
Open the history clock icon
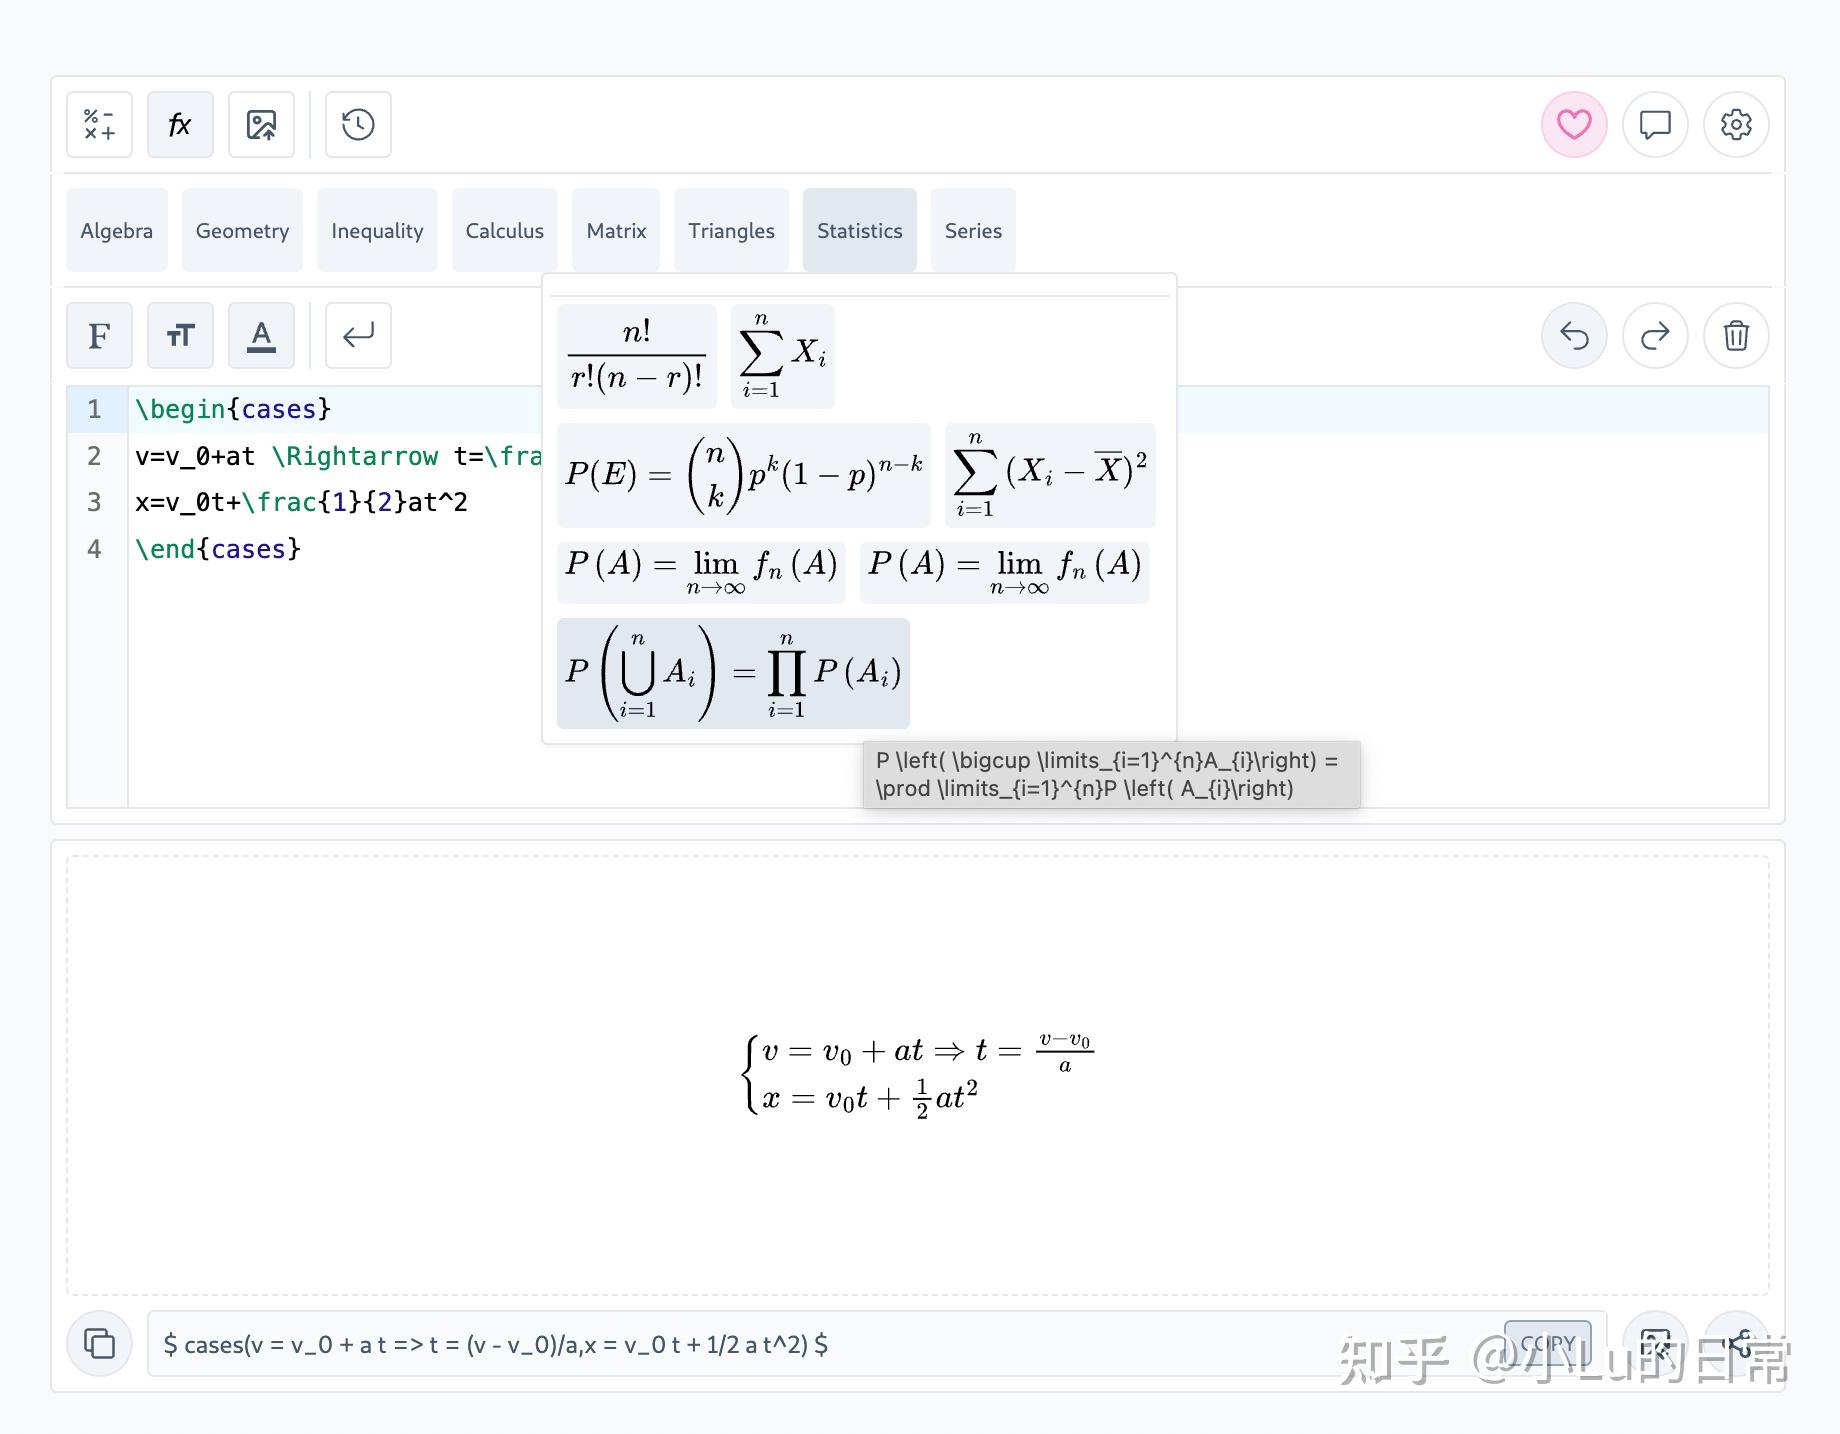pyautogui.click(x=358, y=125)
